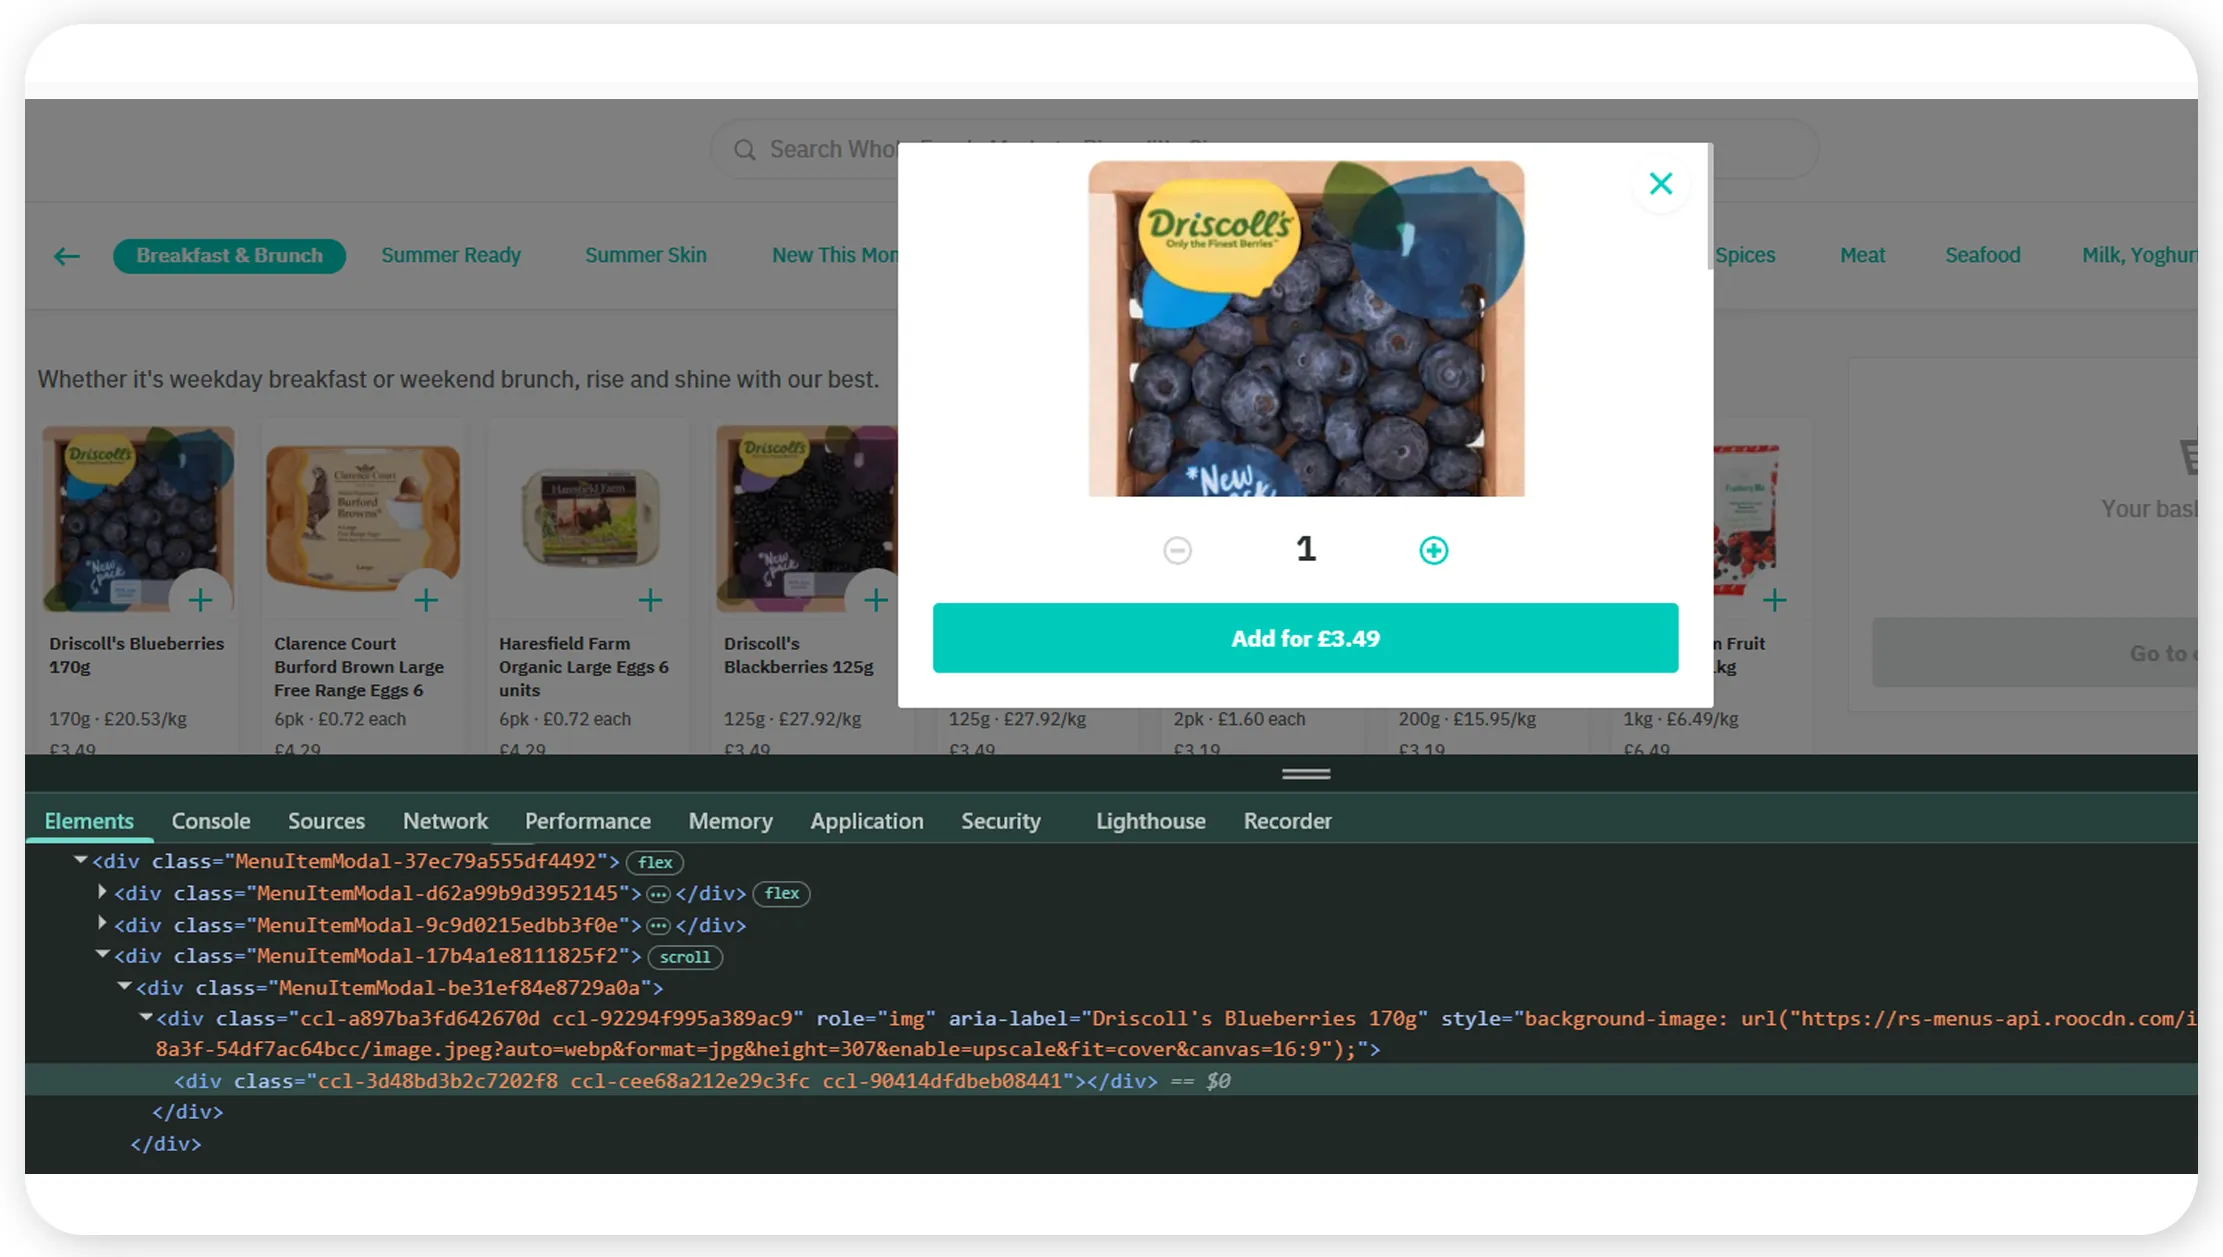The image size is (2223, 1257).
Task: Open the Seafood category
Action: click(x=1982, y=256)
